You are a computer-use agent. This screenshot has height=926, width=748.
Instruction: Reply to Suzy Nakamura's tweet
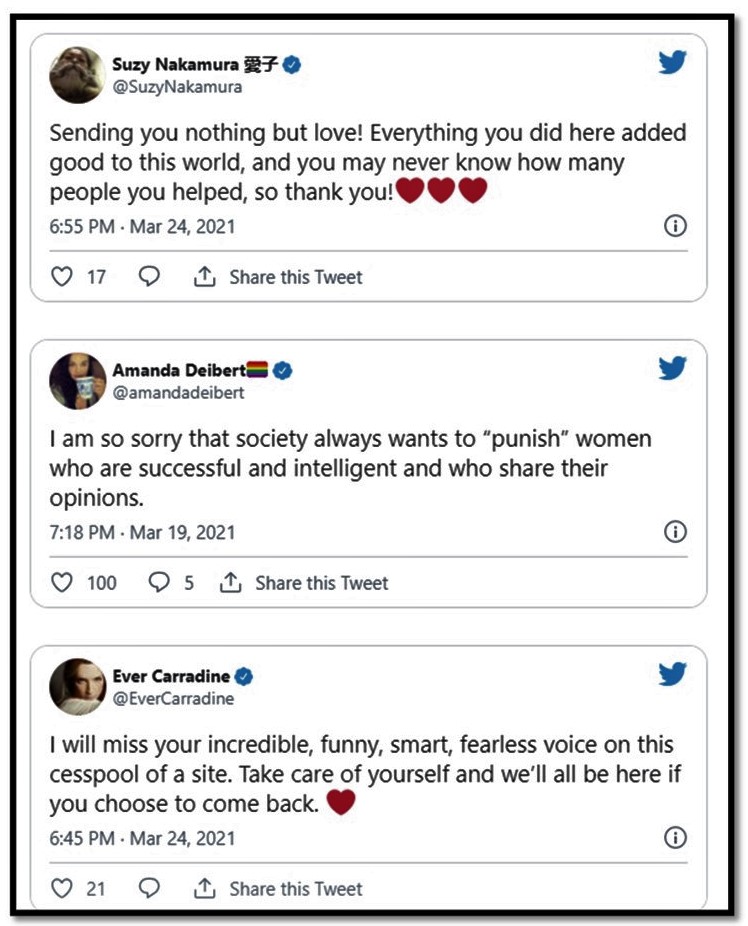click(149, 277)
